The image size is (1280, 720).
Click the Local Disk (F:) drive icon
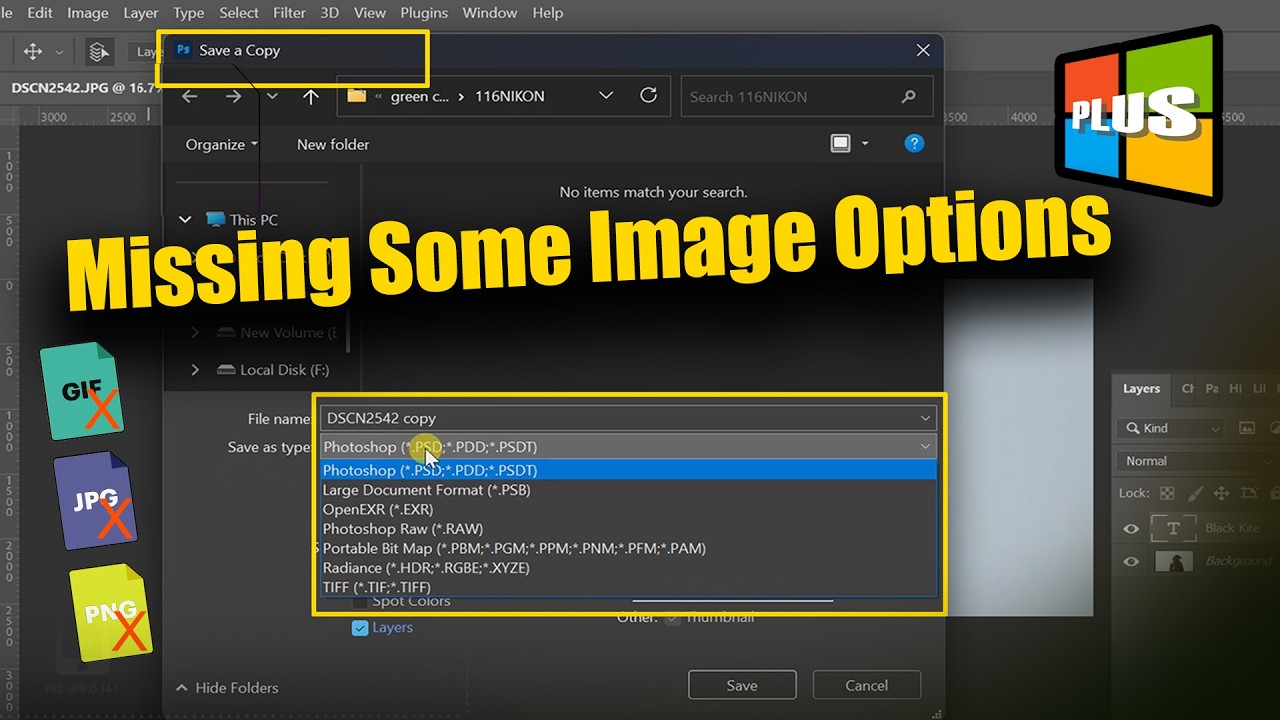pyautogui.click(x=225, y=370)
